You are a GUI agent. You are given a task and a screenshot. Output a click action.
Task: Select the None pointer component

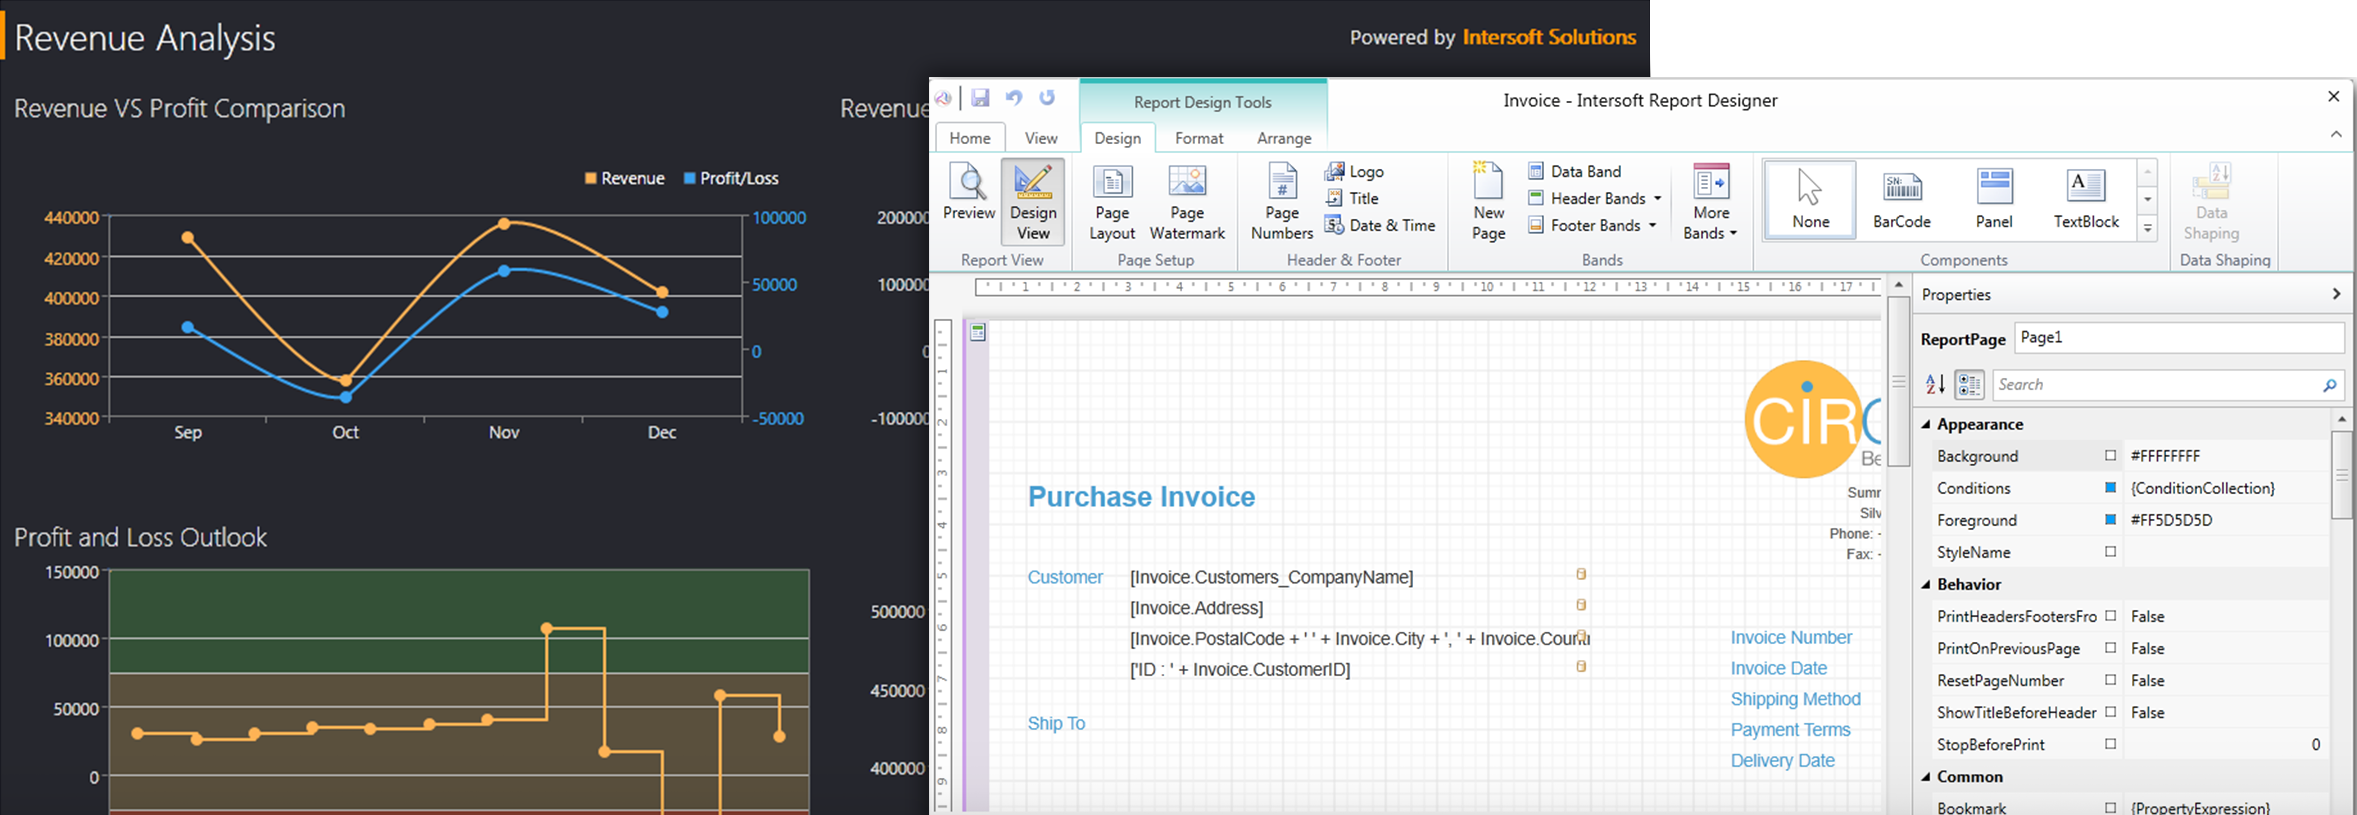tap(1810, 198)
